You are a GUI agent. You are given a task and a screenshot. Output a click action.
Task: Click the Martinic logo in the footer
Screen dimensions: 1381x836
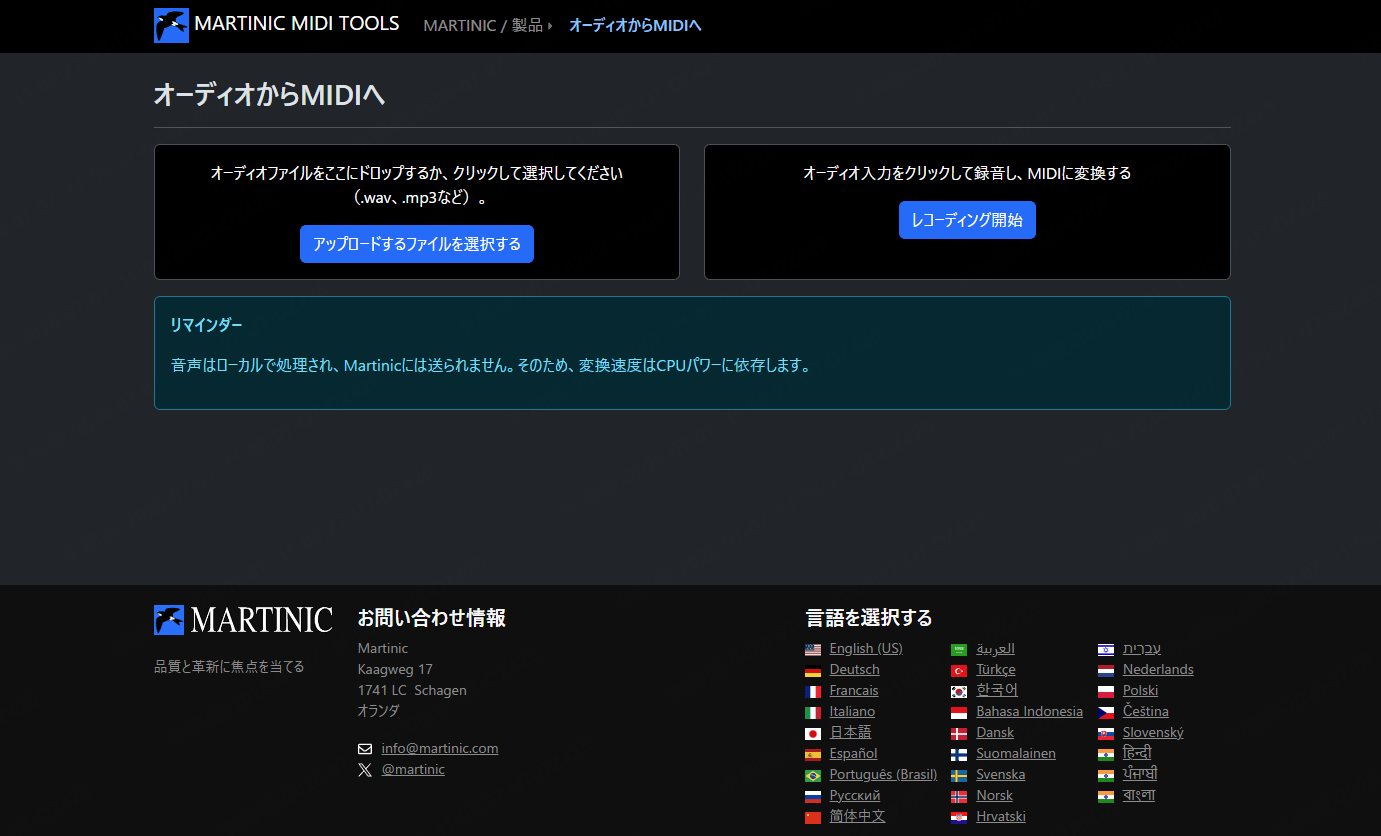243,620
